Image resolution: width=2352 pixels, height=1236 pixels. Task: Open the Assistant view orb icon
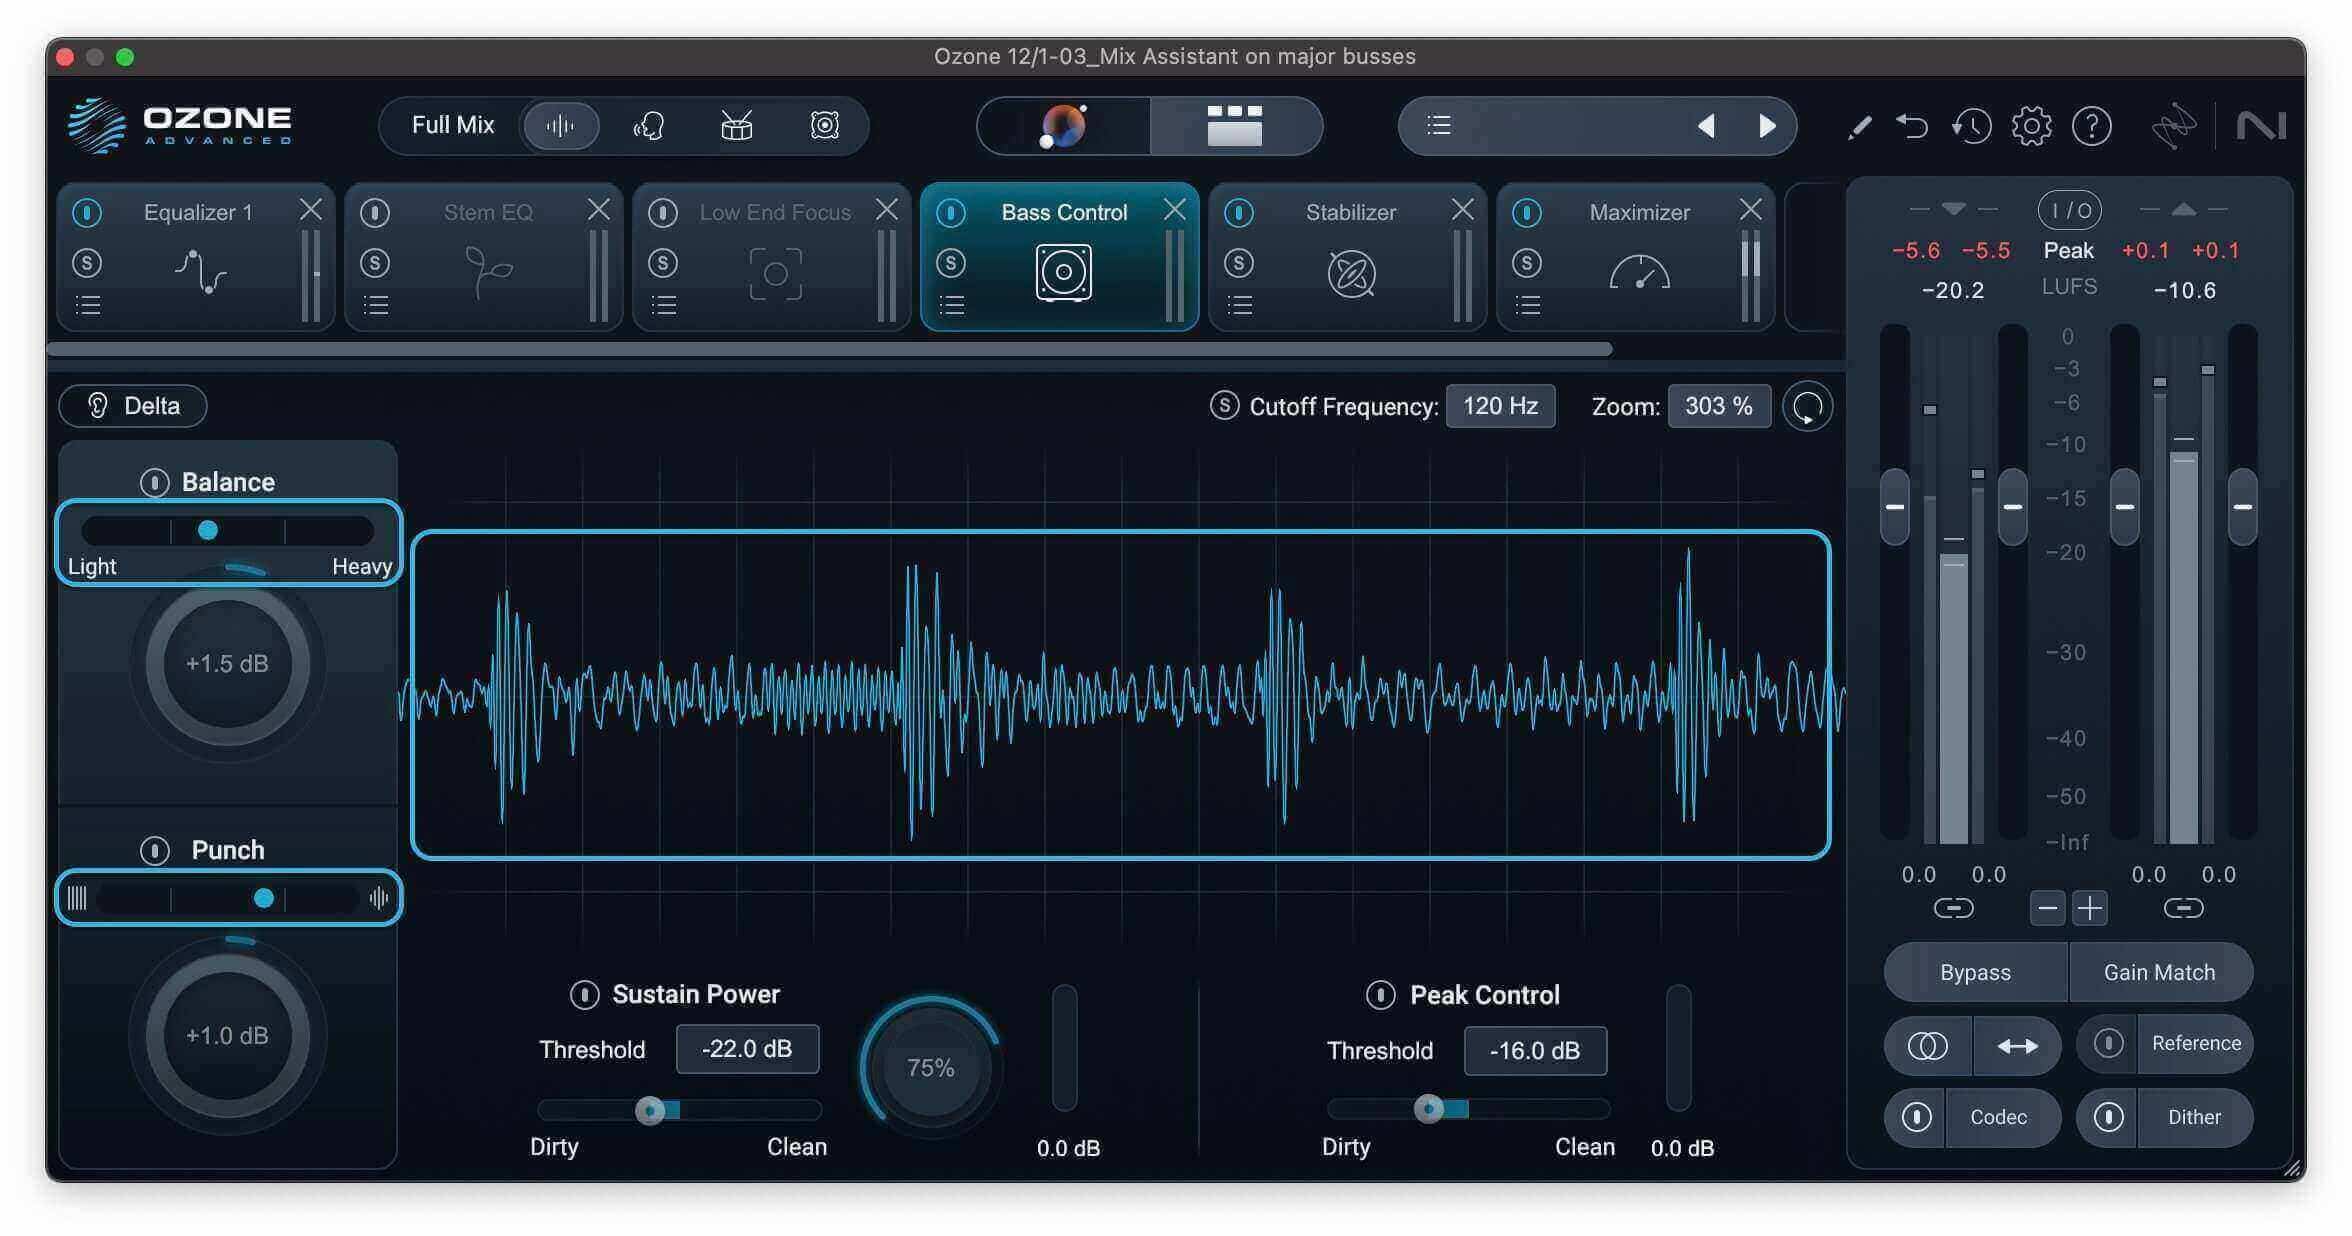(x=1063, y=126)
